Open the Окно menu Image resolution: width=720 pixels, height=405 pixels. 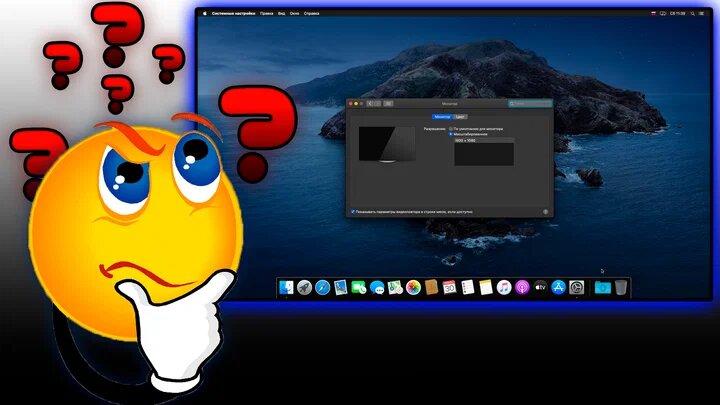tap(294, 13)
